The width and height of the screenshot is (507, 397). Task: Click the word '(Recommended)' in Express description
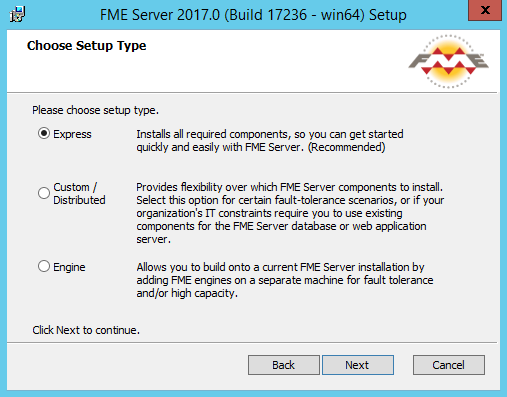(x=346, y=147)
